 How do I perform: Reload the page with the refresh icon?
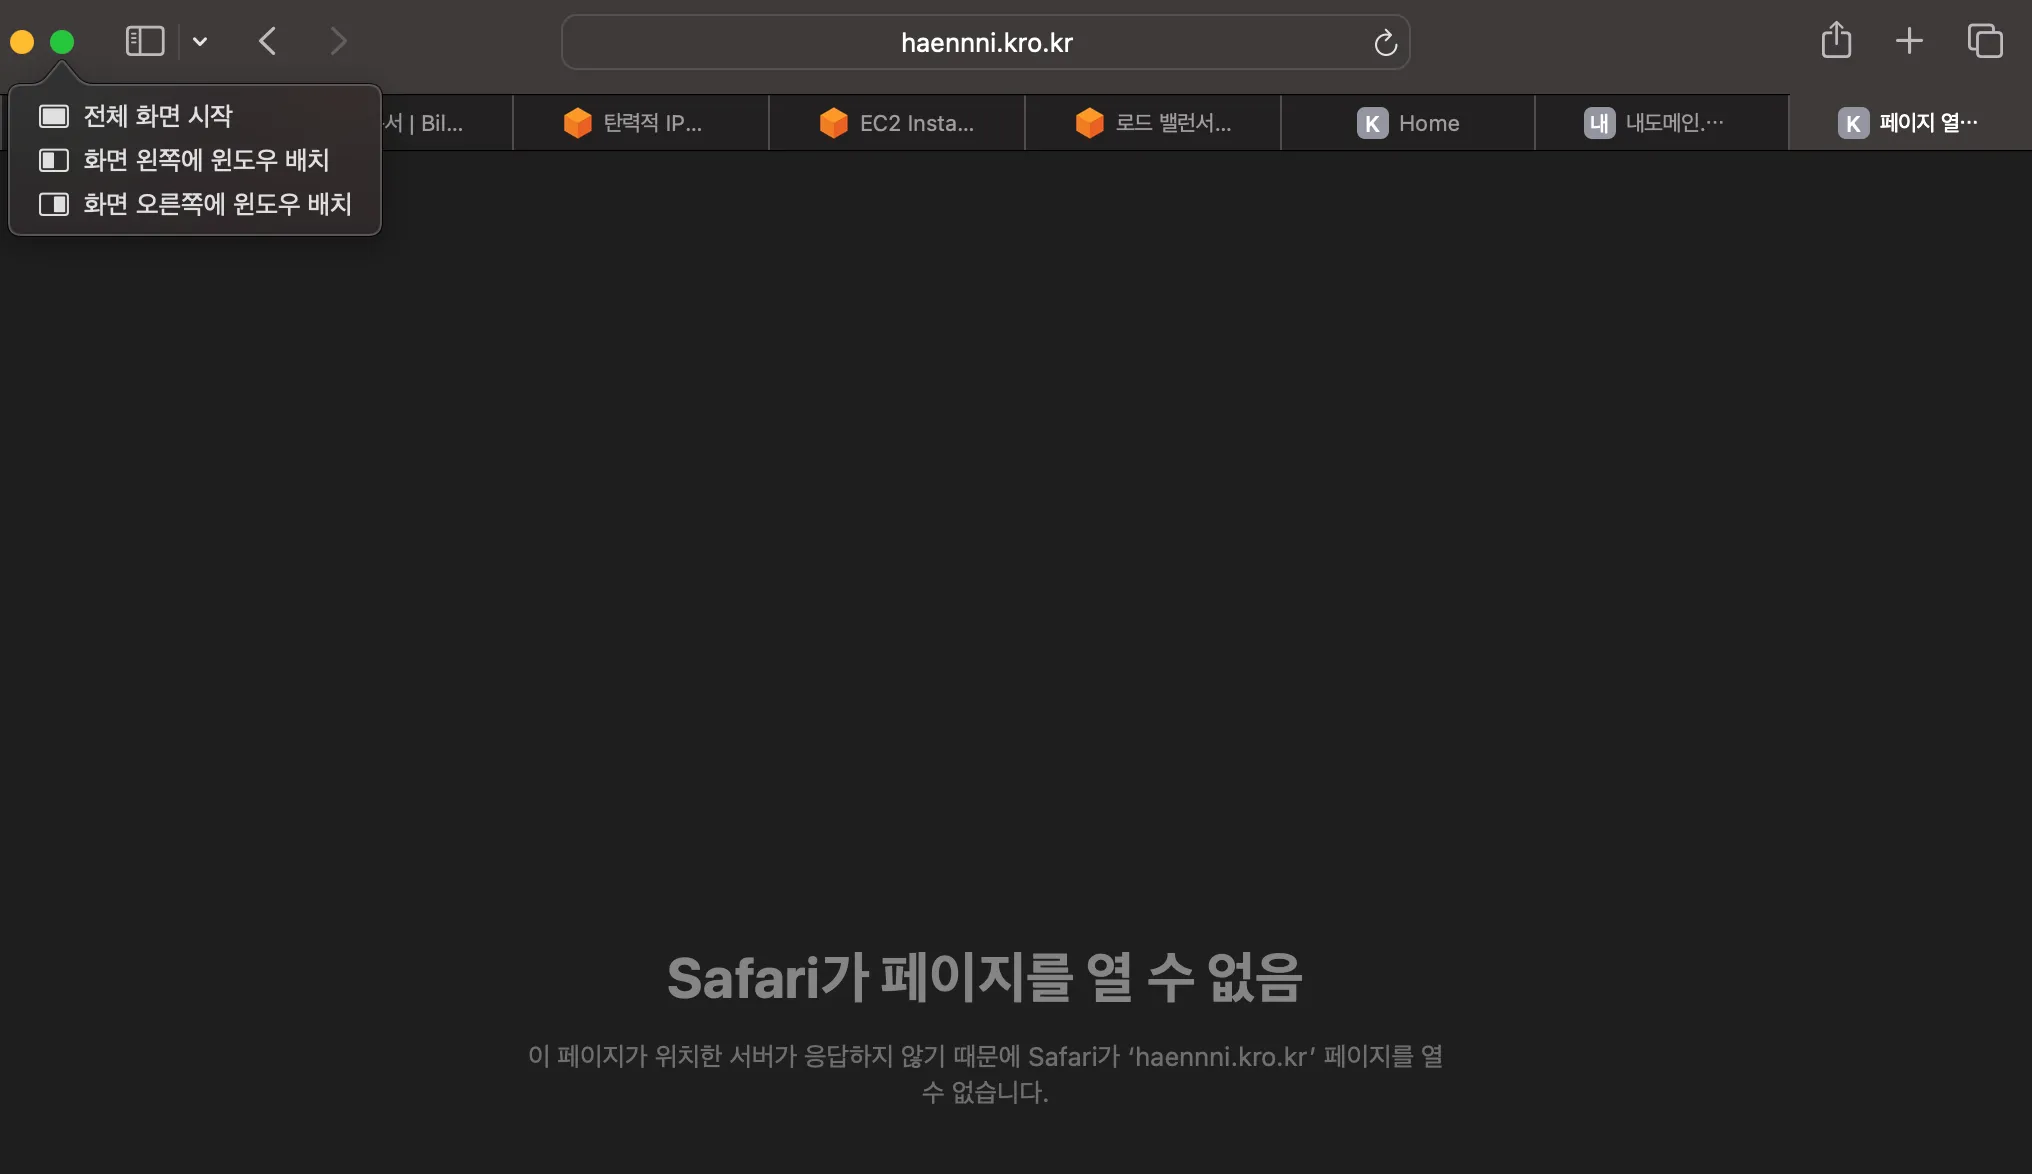click(x=1385, y=43)
